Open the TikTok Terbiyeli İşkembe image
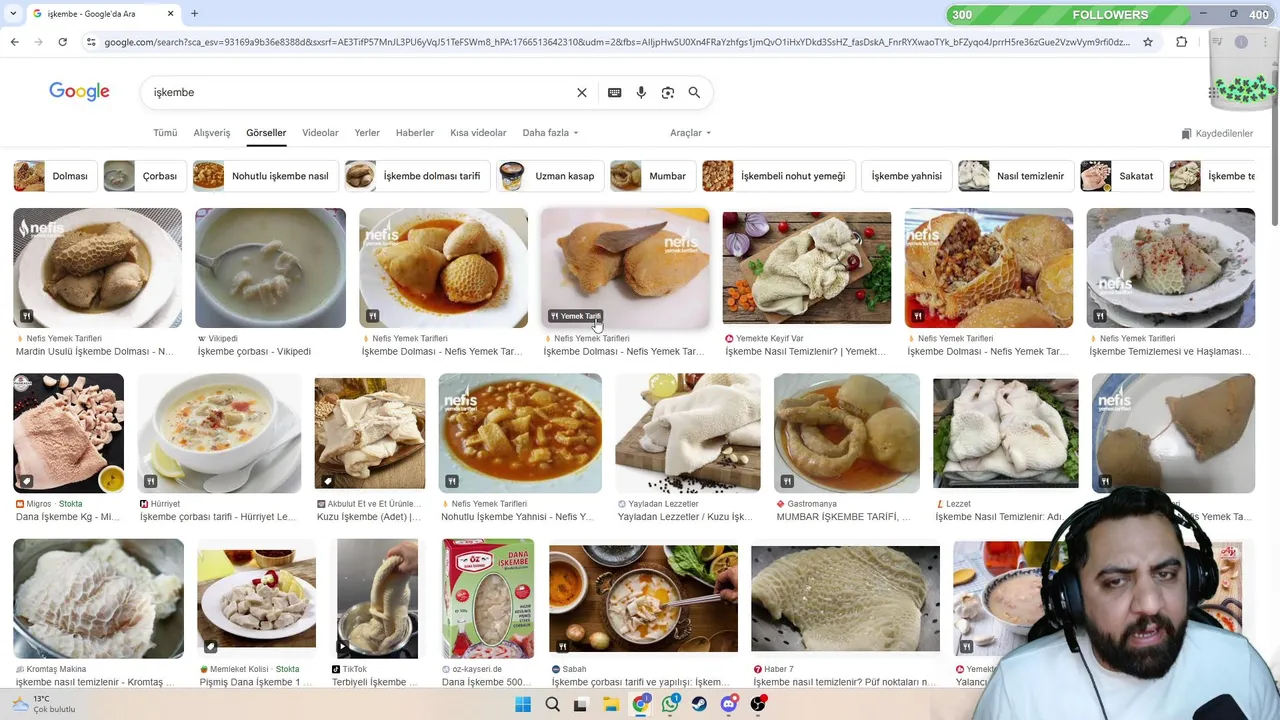The image size is (1280, 720). (x=377, y=598)
